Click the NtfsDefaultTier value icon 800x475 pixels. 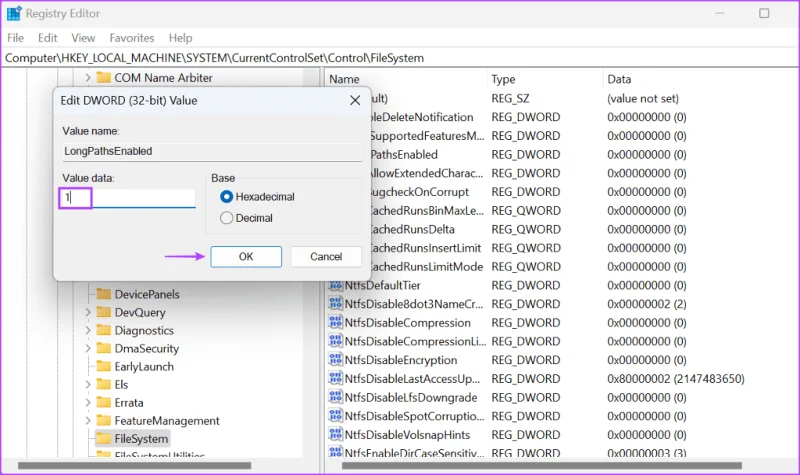pos(335,285)
